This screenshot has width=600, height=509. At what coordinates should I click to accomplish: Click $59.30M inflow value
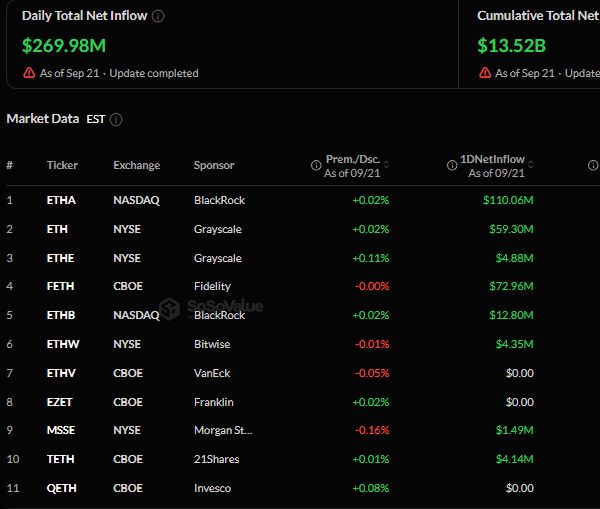pos(511,229)
